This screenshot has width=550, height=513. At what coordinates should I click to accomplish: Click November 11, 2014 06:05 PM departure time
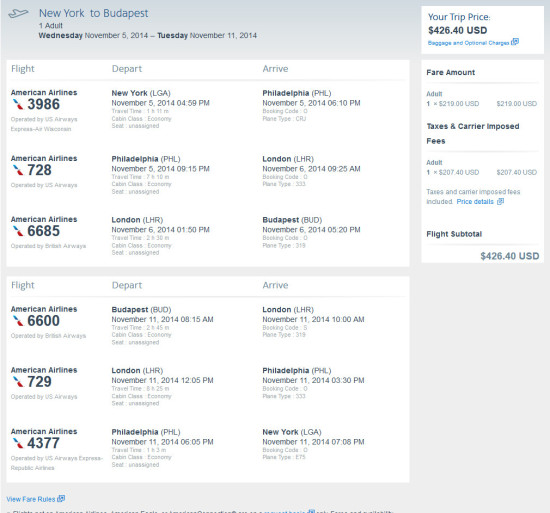pyautogui.click(x=162, y=442)
